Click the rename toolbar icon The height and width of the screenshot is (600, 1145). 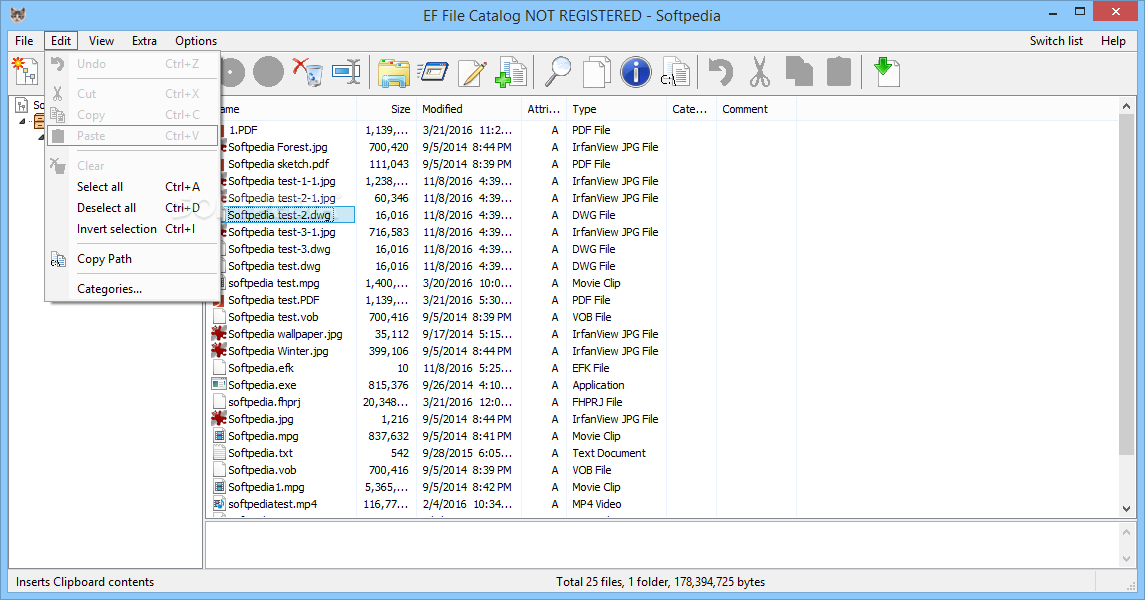tap(346, 72)
